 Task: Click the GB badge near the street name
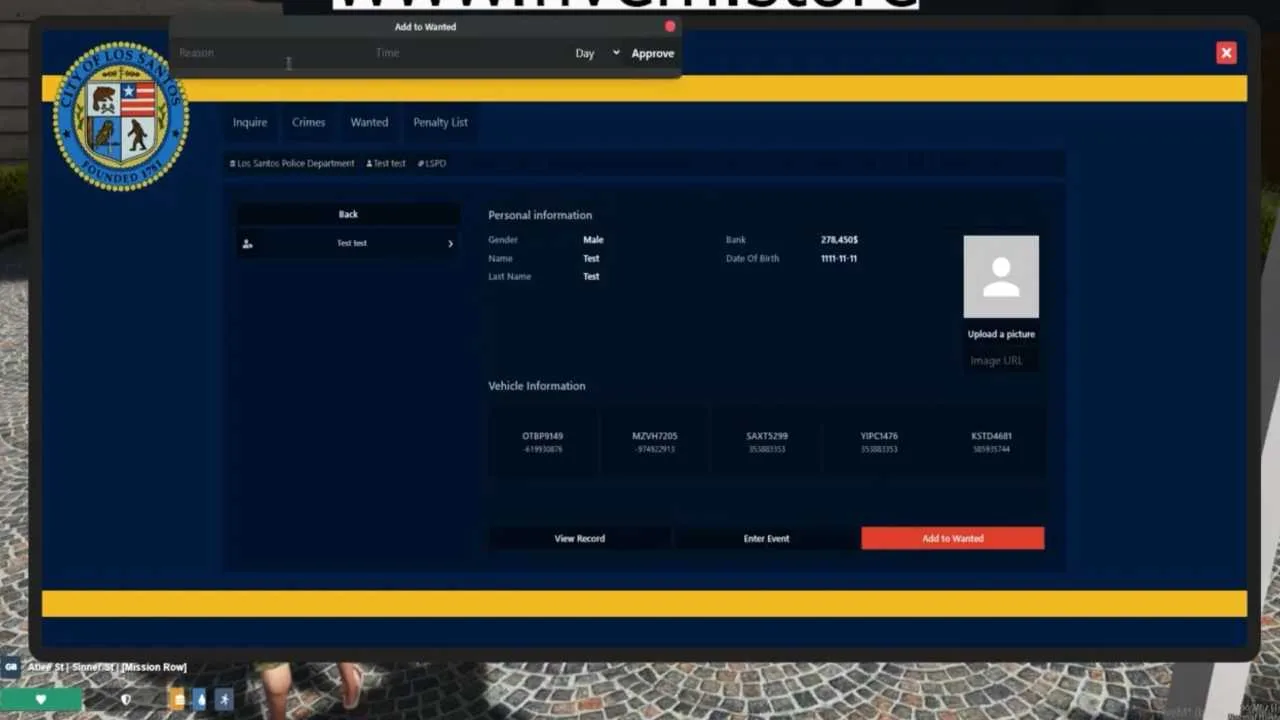(x=11, y=666)
